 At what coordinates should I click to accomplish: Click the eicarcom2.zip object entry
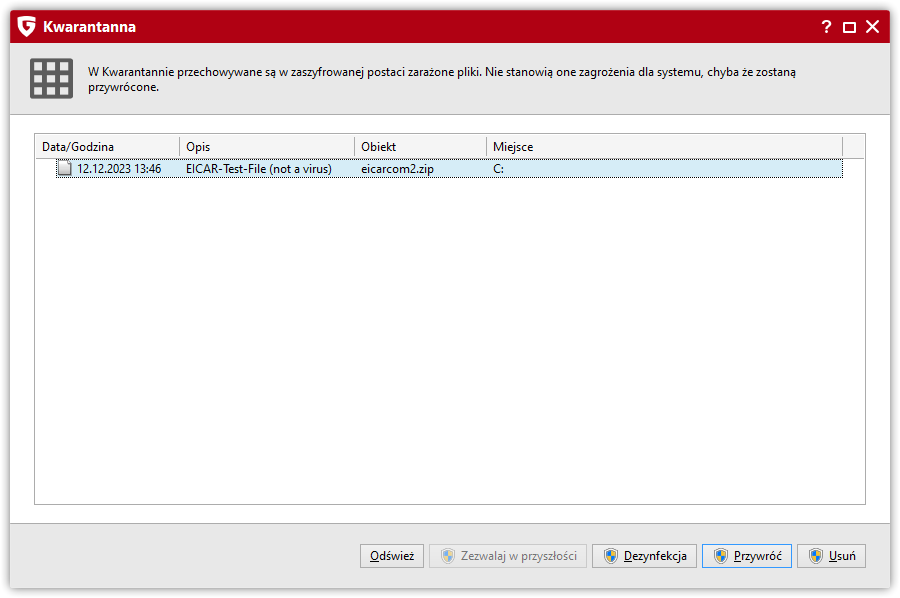coord(397,169)
